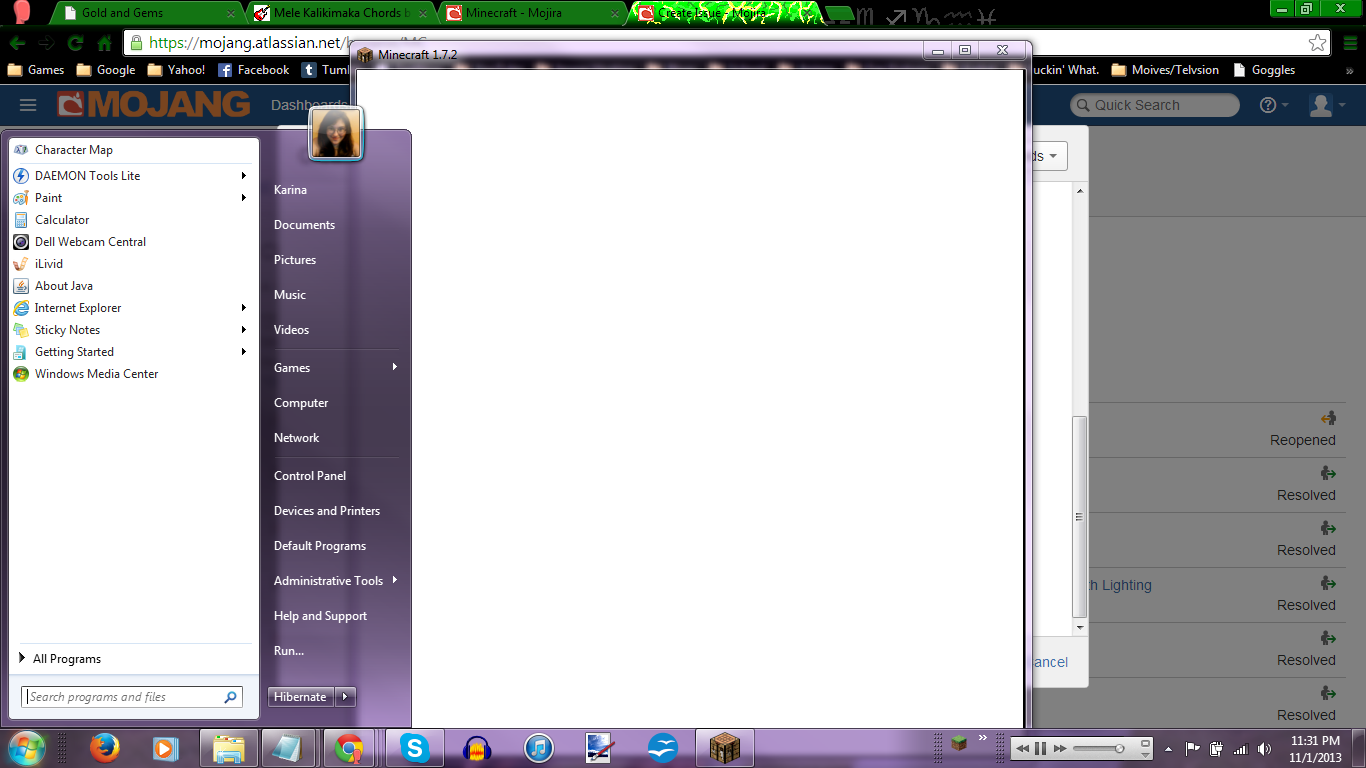Open Skype from the taskbar

click(415, 748)
